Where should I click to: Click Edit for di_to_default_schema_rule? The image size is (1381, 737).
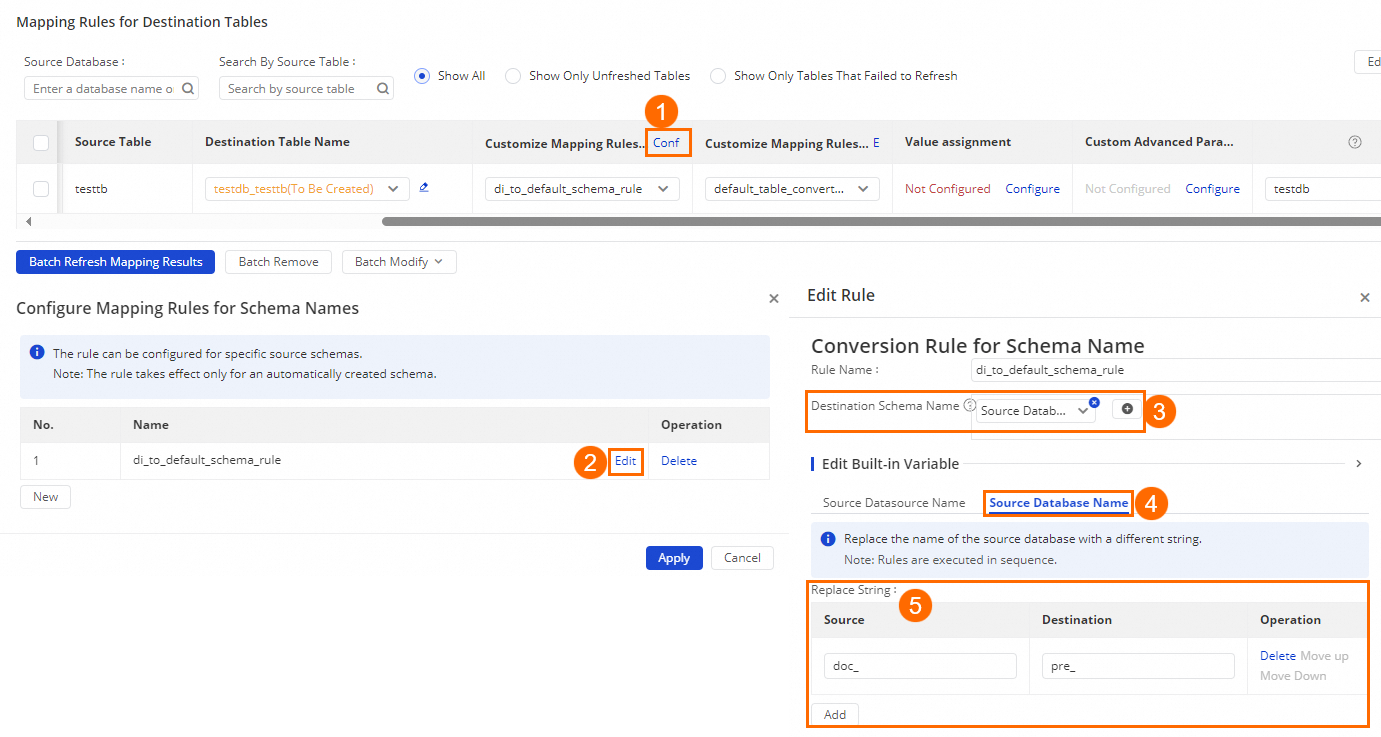[625, 461]
